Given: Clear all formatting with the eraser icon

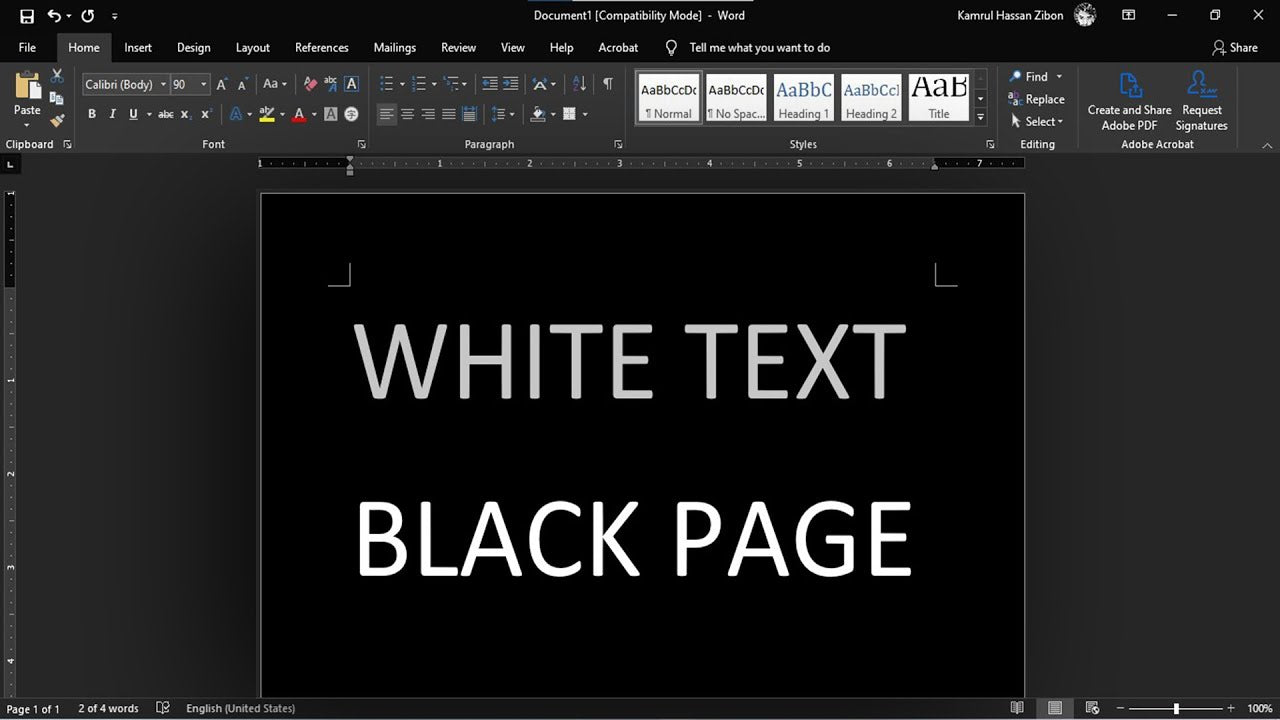Looking at the screenshot, I should (310, 85).
